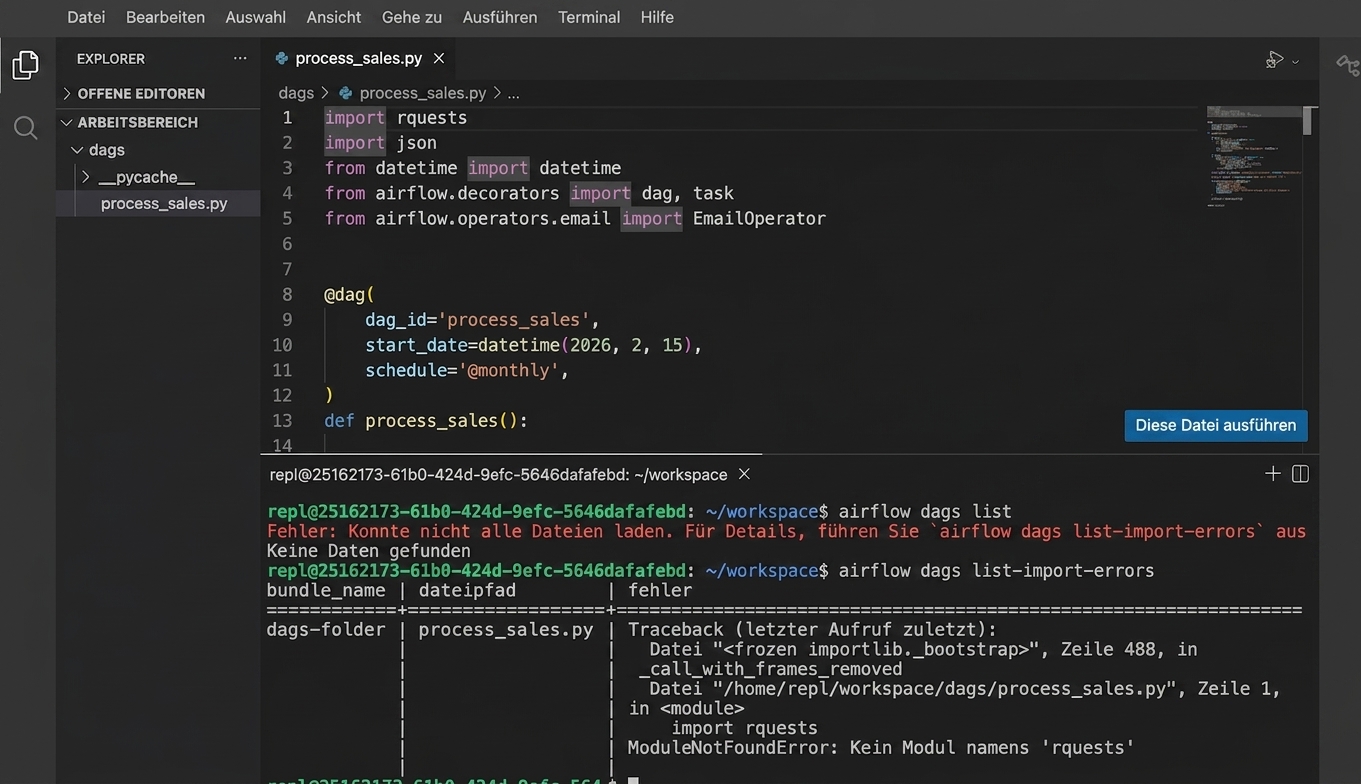Click 'dateipfad' column header in terminal

[x=467, y=590]
